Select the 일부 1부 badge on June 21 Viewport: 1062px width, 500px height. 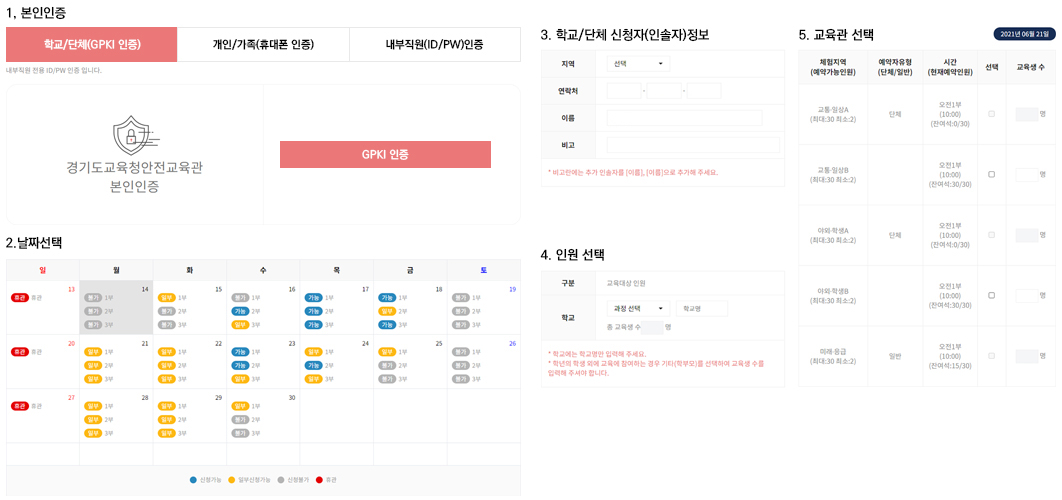[x=93, y=352]
